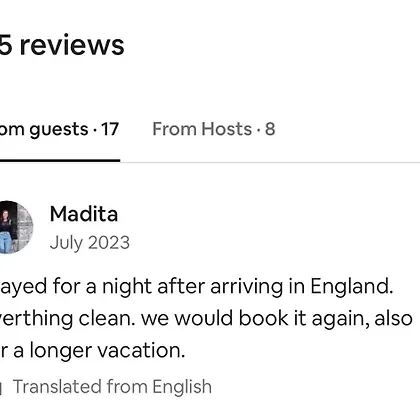Click the gray divider line below the tabs
420x420 pixels.
(270, 162)
